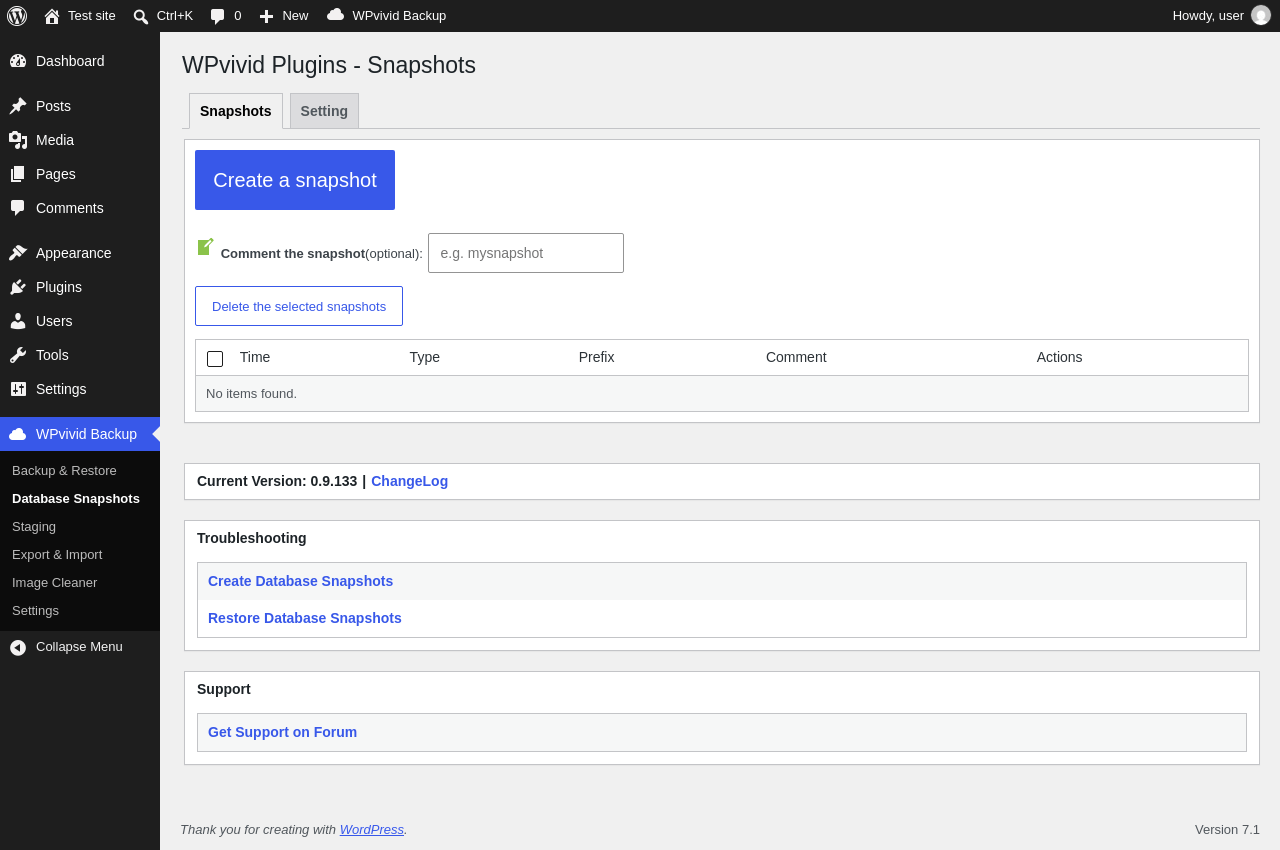Click the Collapse Menu arrow icon
The image size is (1280, 850).
pos(18,648)
